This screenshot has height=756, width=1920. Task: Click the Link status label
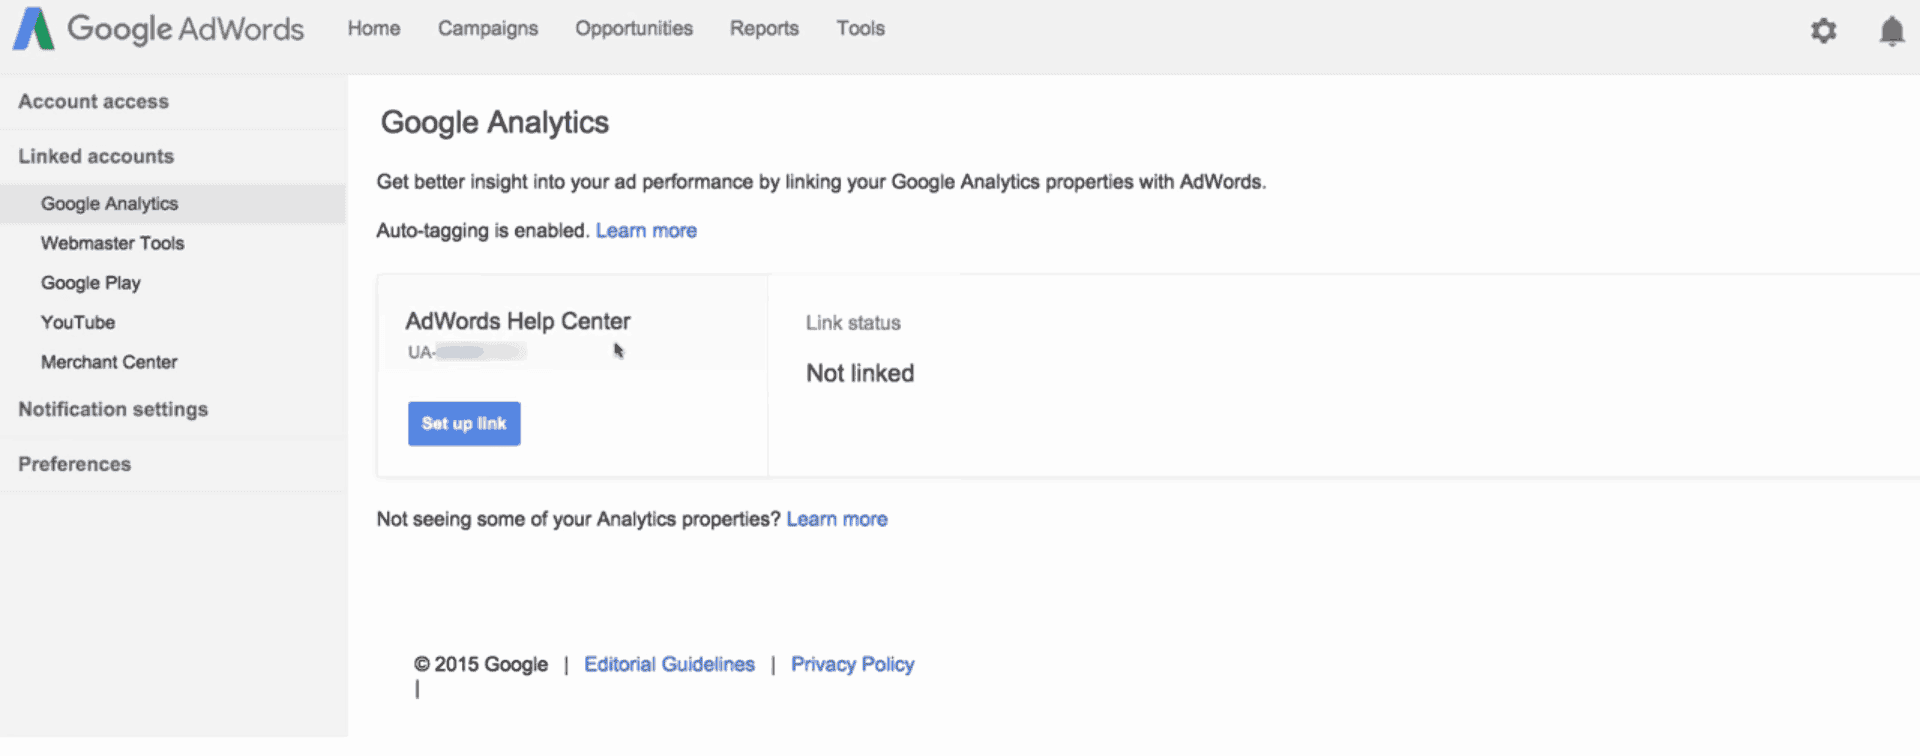853,323
